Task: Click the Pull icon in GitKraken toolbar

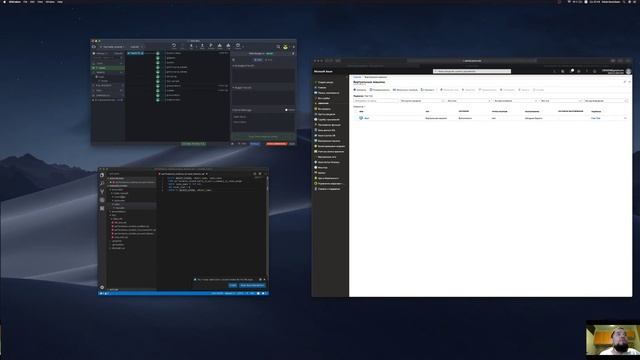Action: tap(191, 45)
